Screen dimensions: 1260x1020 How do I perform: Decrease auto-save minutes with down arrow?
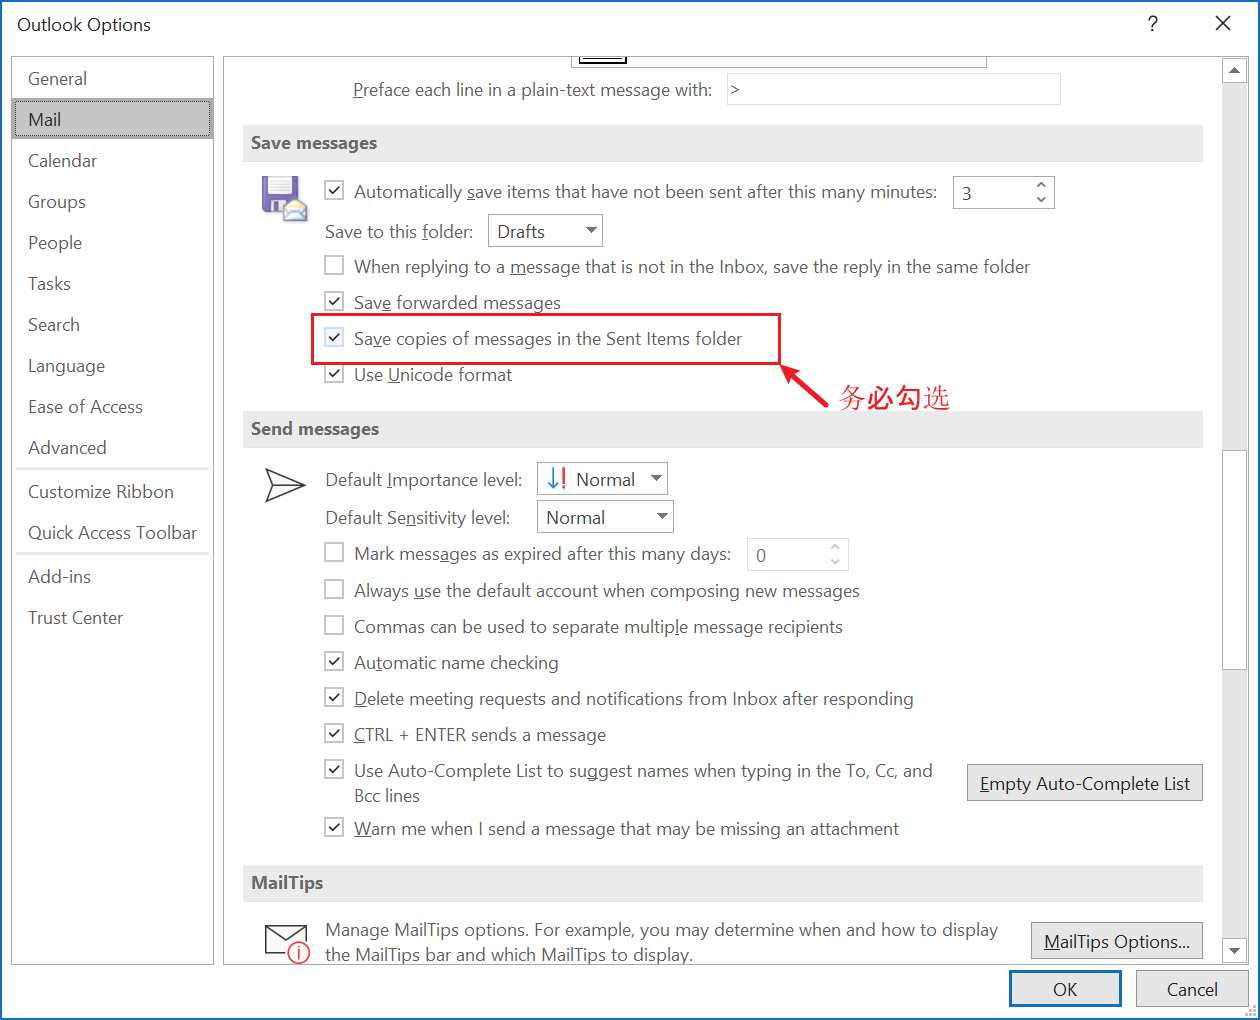coord(1041,200)
